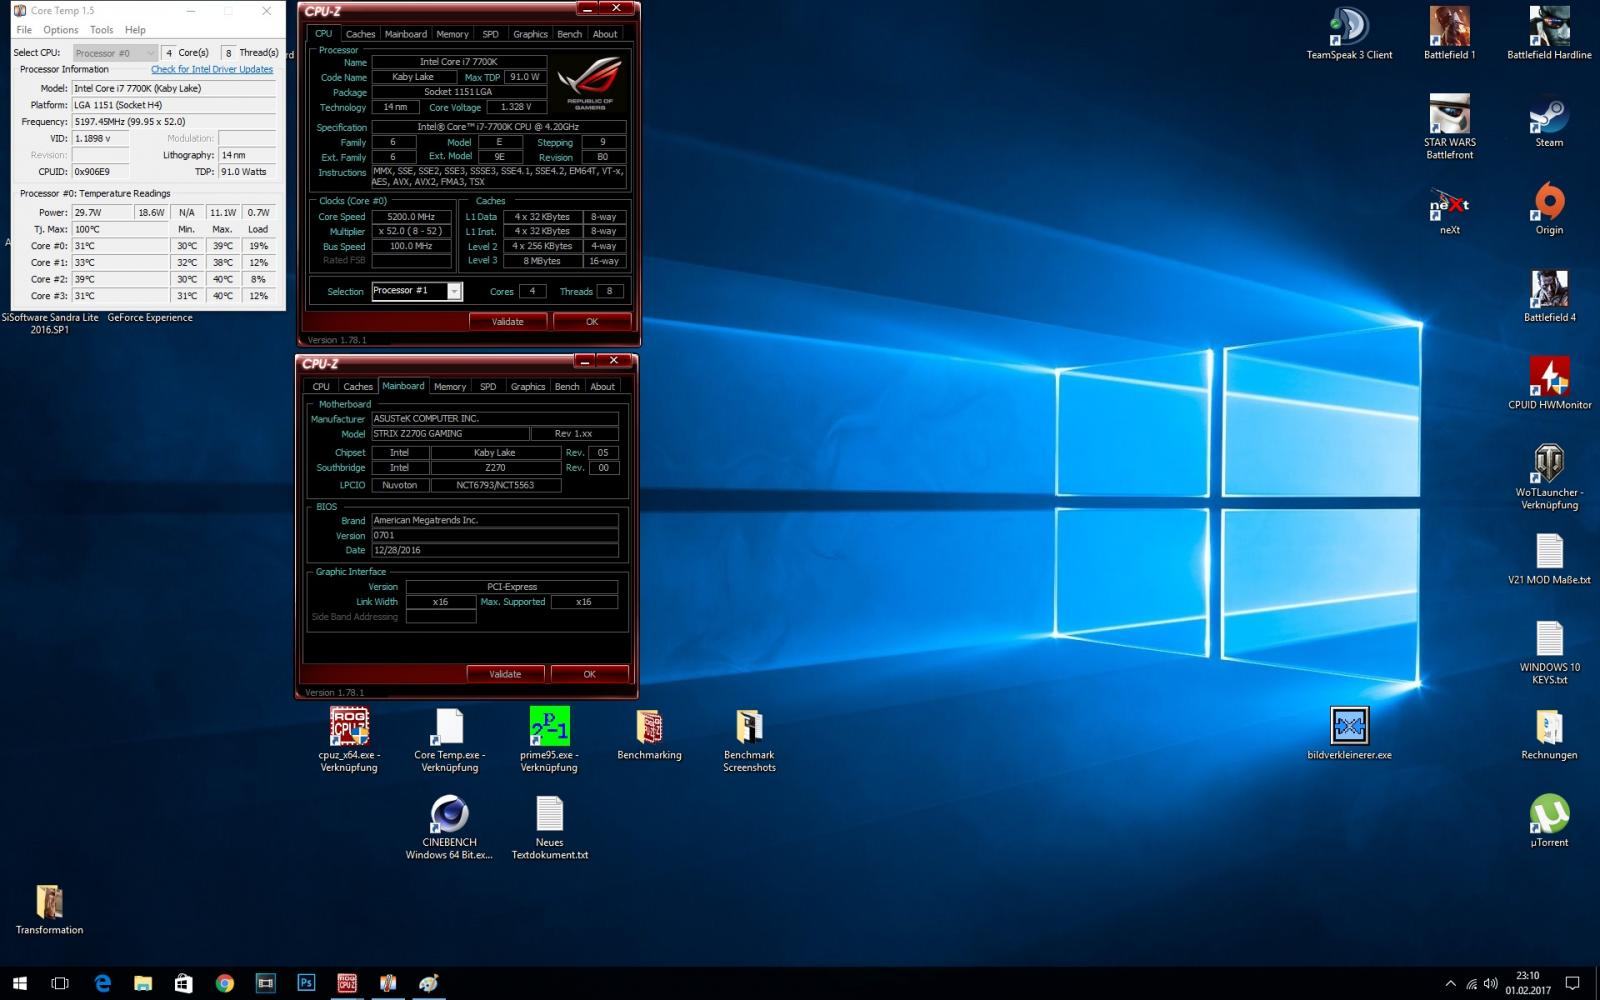Click Check for Intel Driver Updates link

tap(212, 69)
